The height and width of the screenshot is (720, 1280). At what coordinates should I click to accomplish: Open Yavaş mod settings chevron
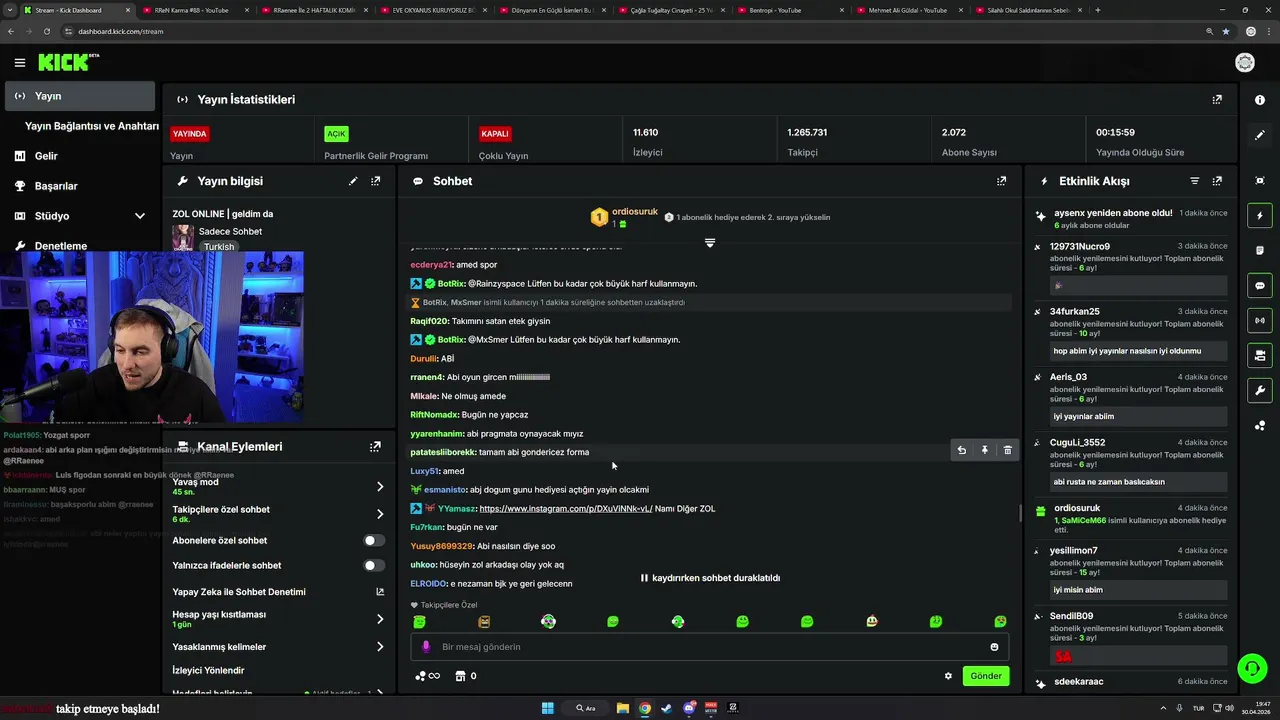380,486
